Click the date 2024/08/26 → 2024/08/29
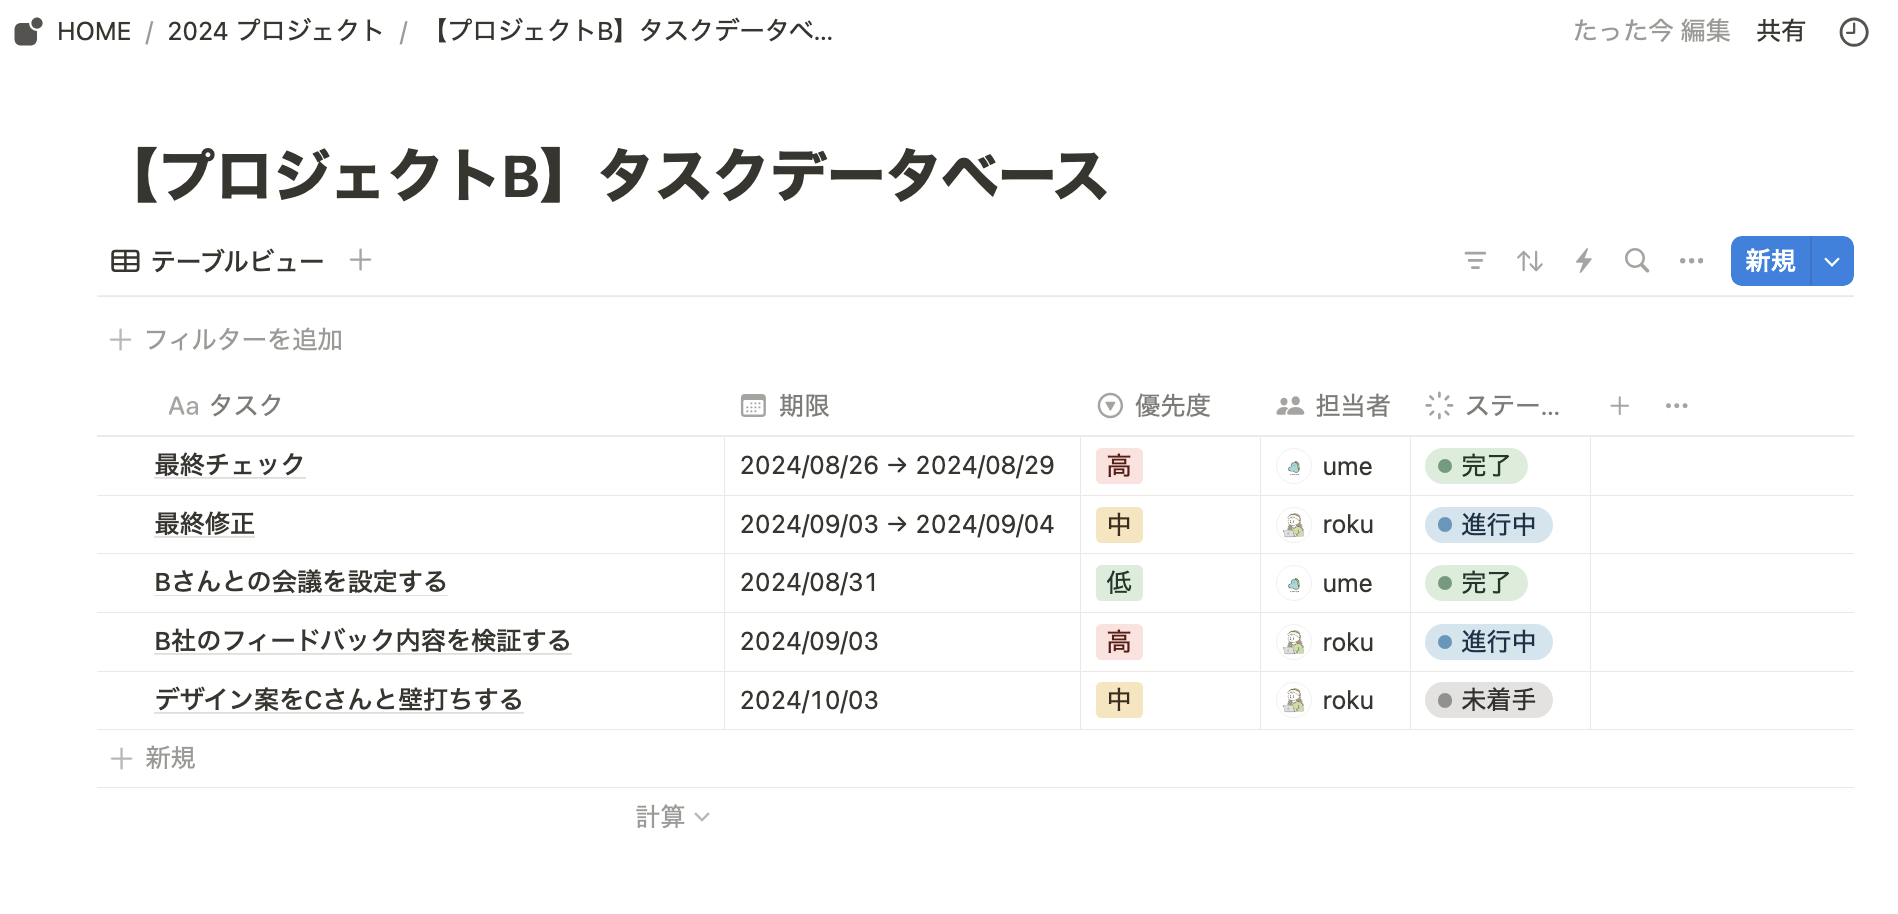Viewport: 1898px width, 914px height. tap(897, 466)
